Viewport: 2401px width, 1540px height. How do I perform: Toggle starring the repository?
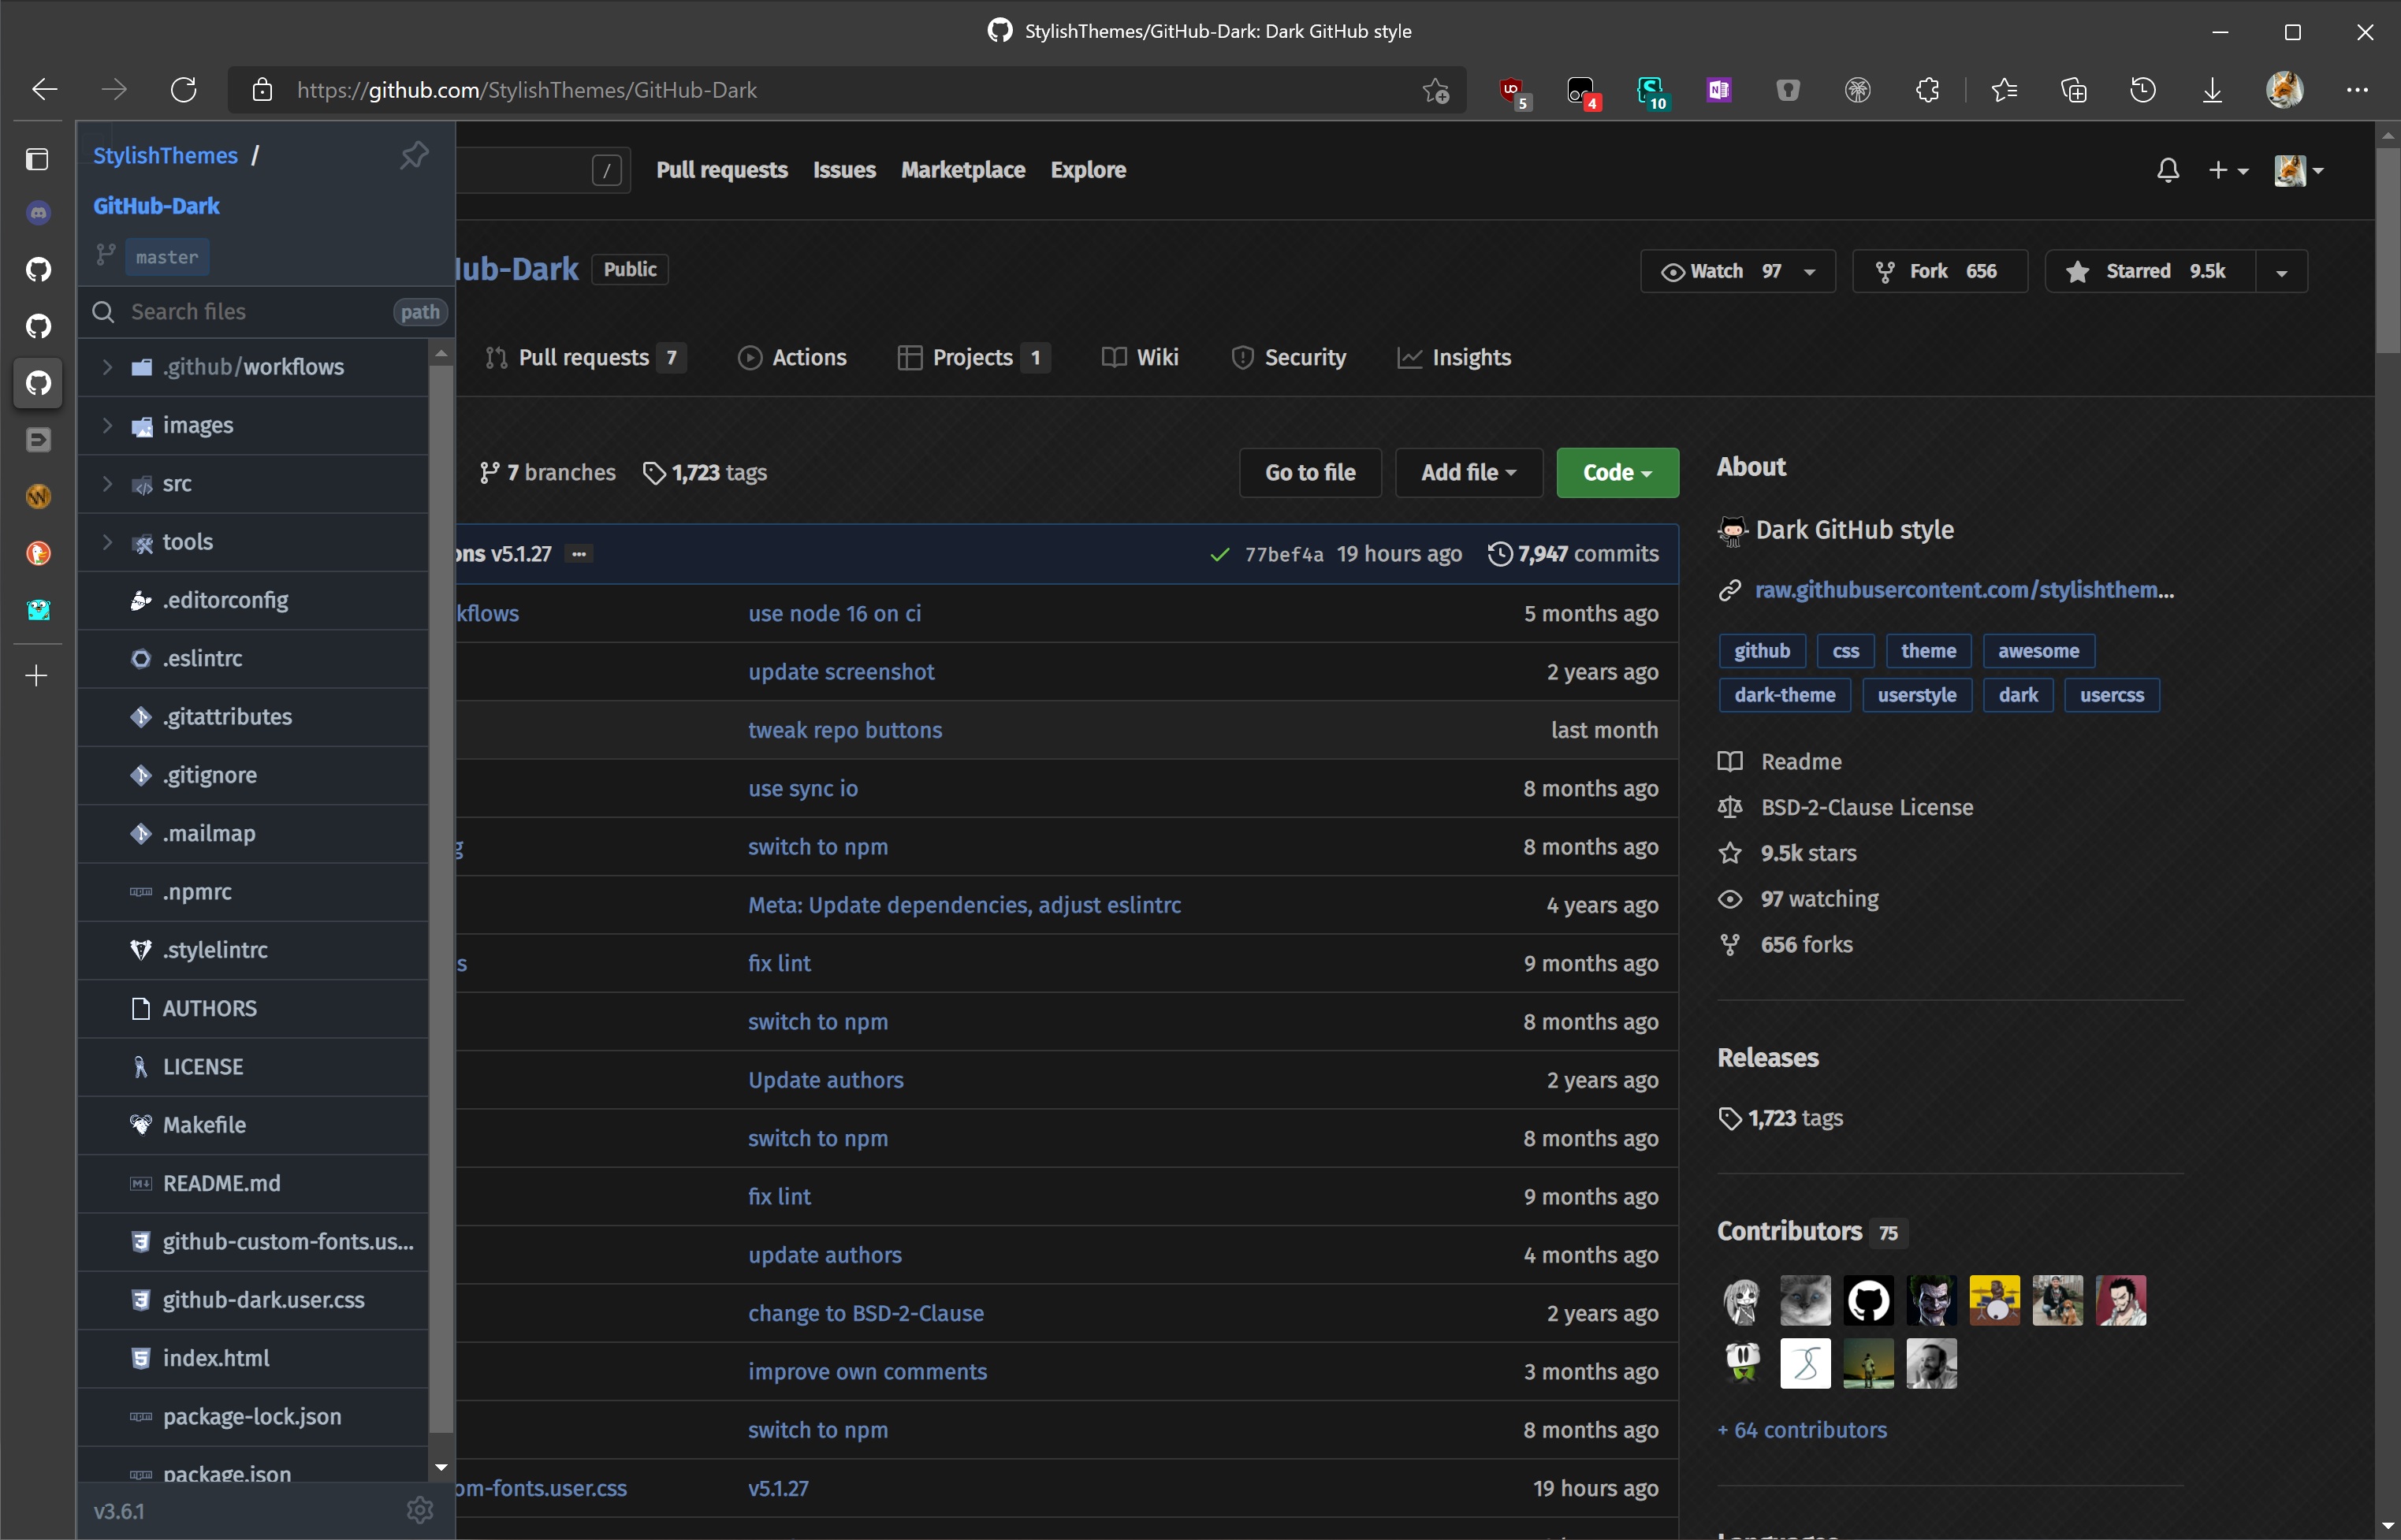tap(2146, 270)
